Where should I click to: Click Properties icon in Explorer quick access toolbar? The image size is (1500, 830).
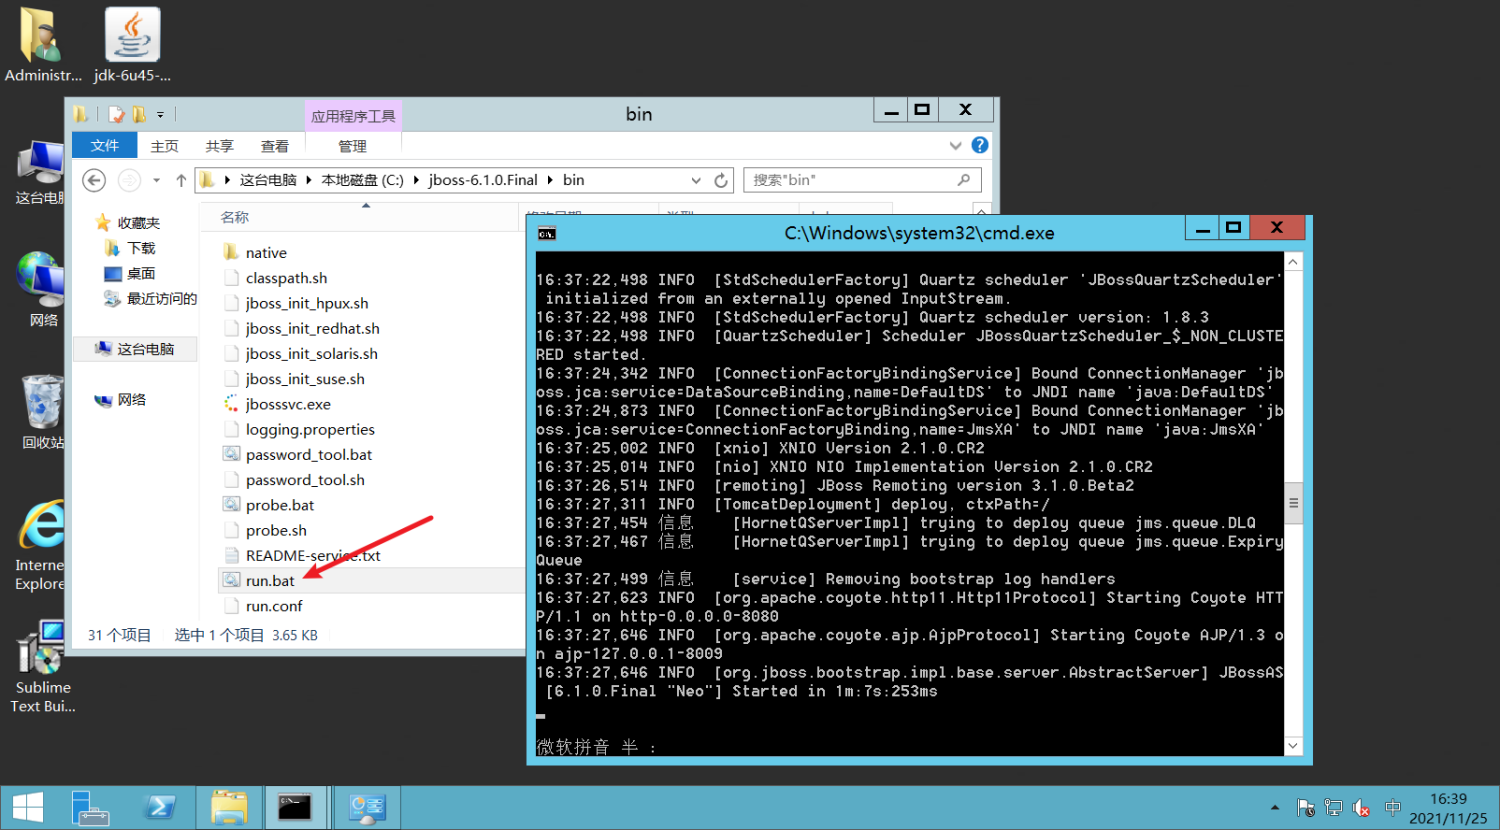click(x=116, y=115)
